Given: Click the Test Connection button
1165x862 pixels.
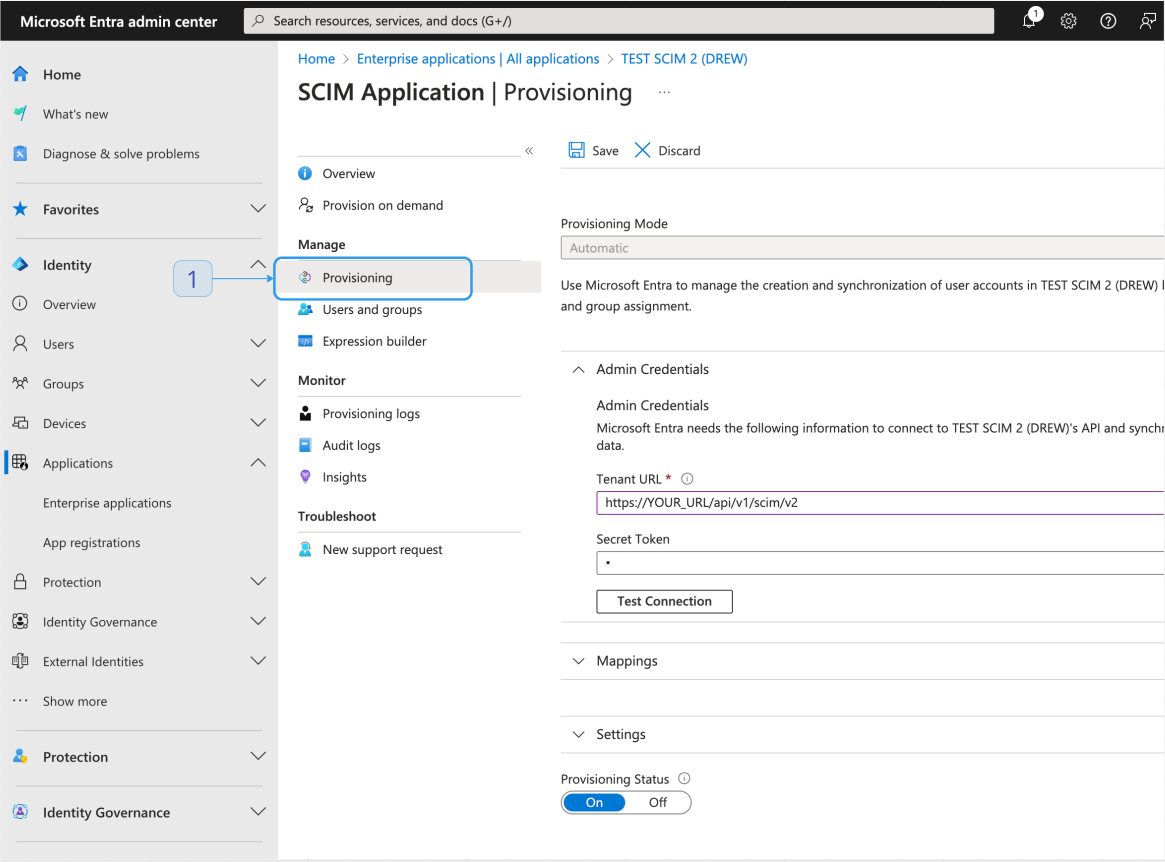Looking at the screenshot, I should coord(664,601).
